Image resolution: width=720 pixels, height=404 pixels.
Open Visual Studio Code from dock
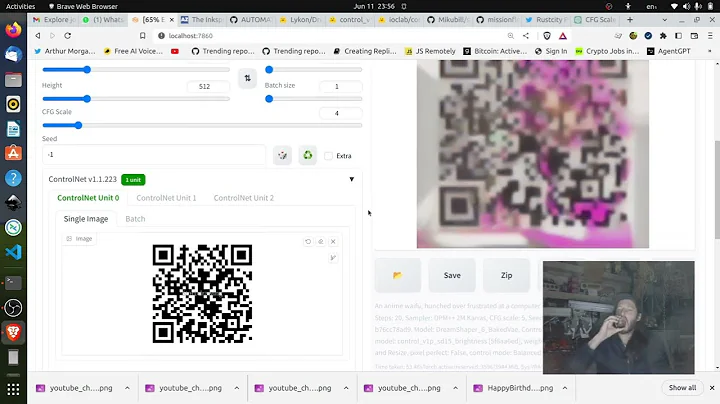coord(13,252)
